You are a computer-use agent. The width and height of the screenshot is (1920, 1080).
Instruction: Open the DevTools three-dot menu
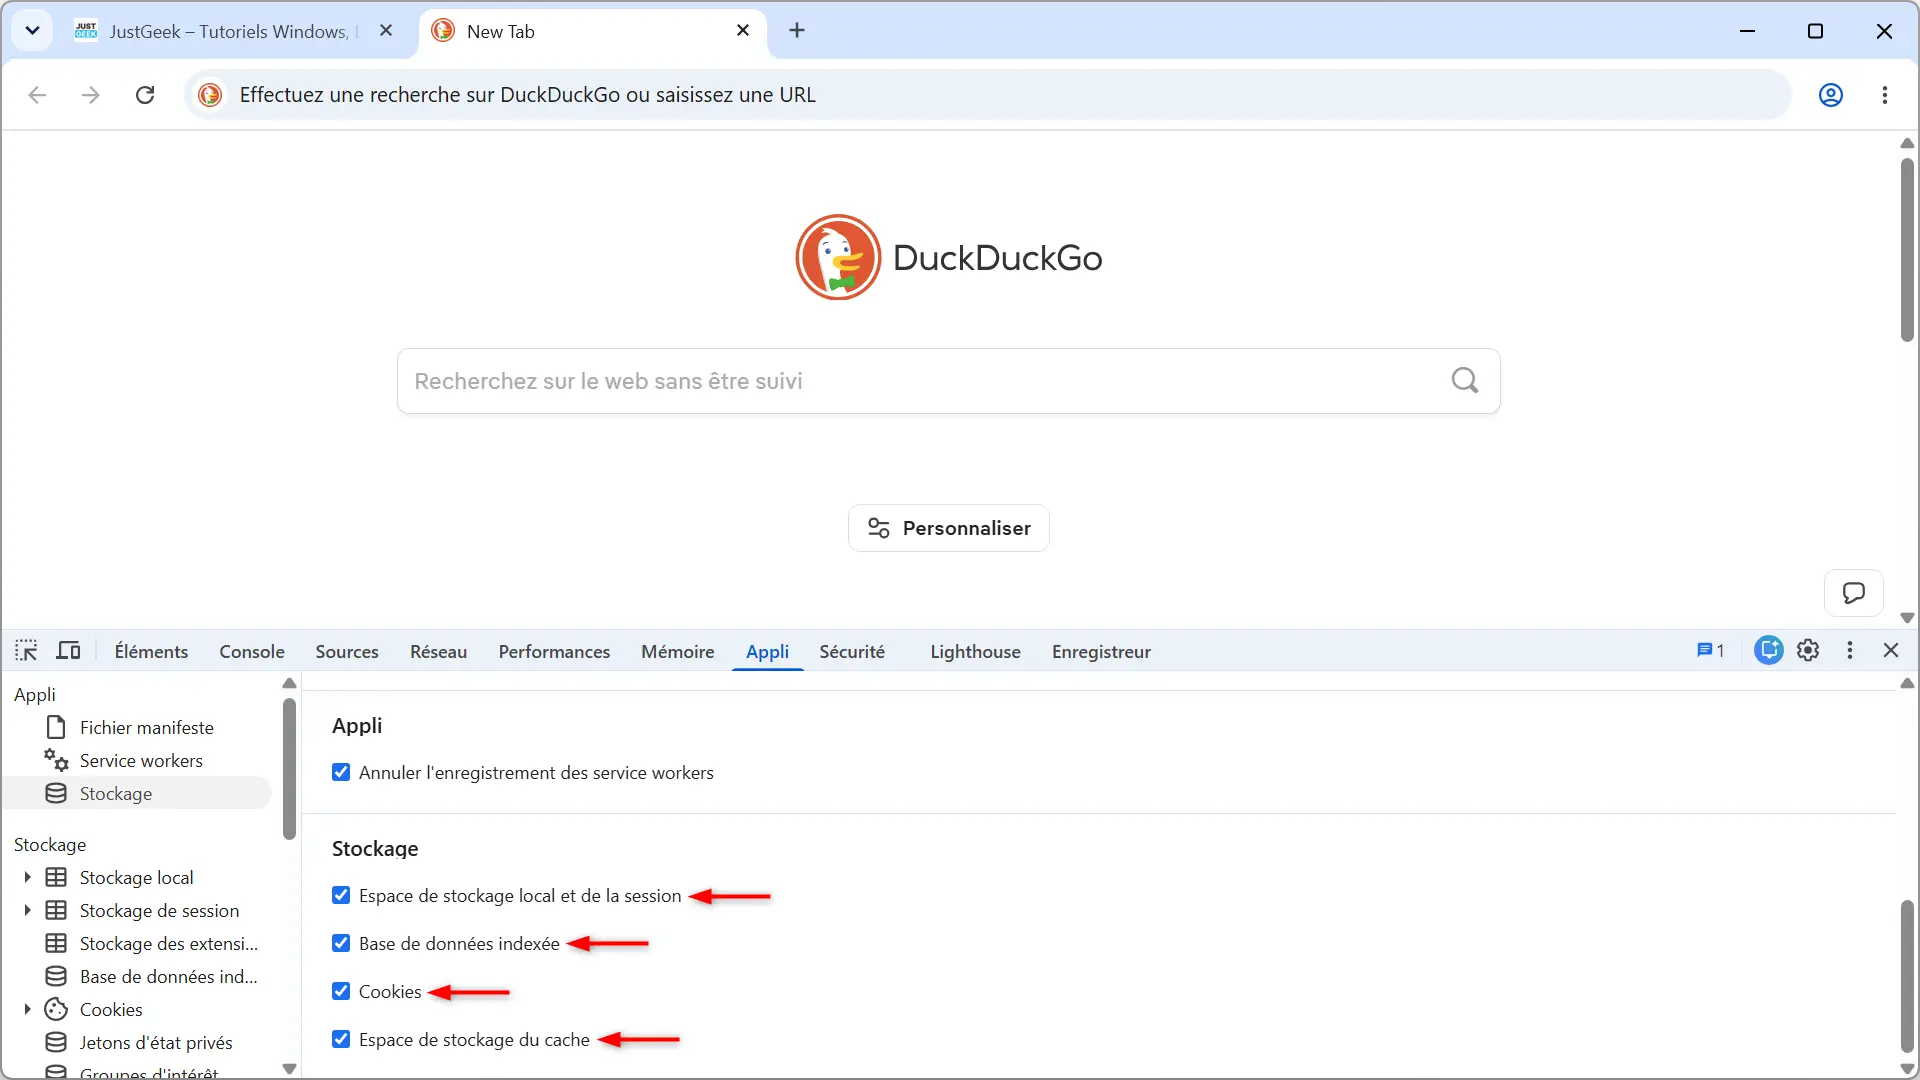point(1850,651)
